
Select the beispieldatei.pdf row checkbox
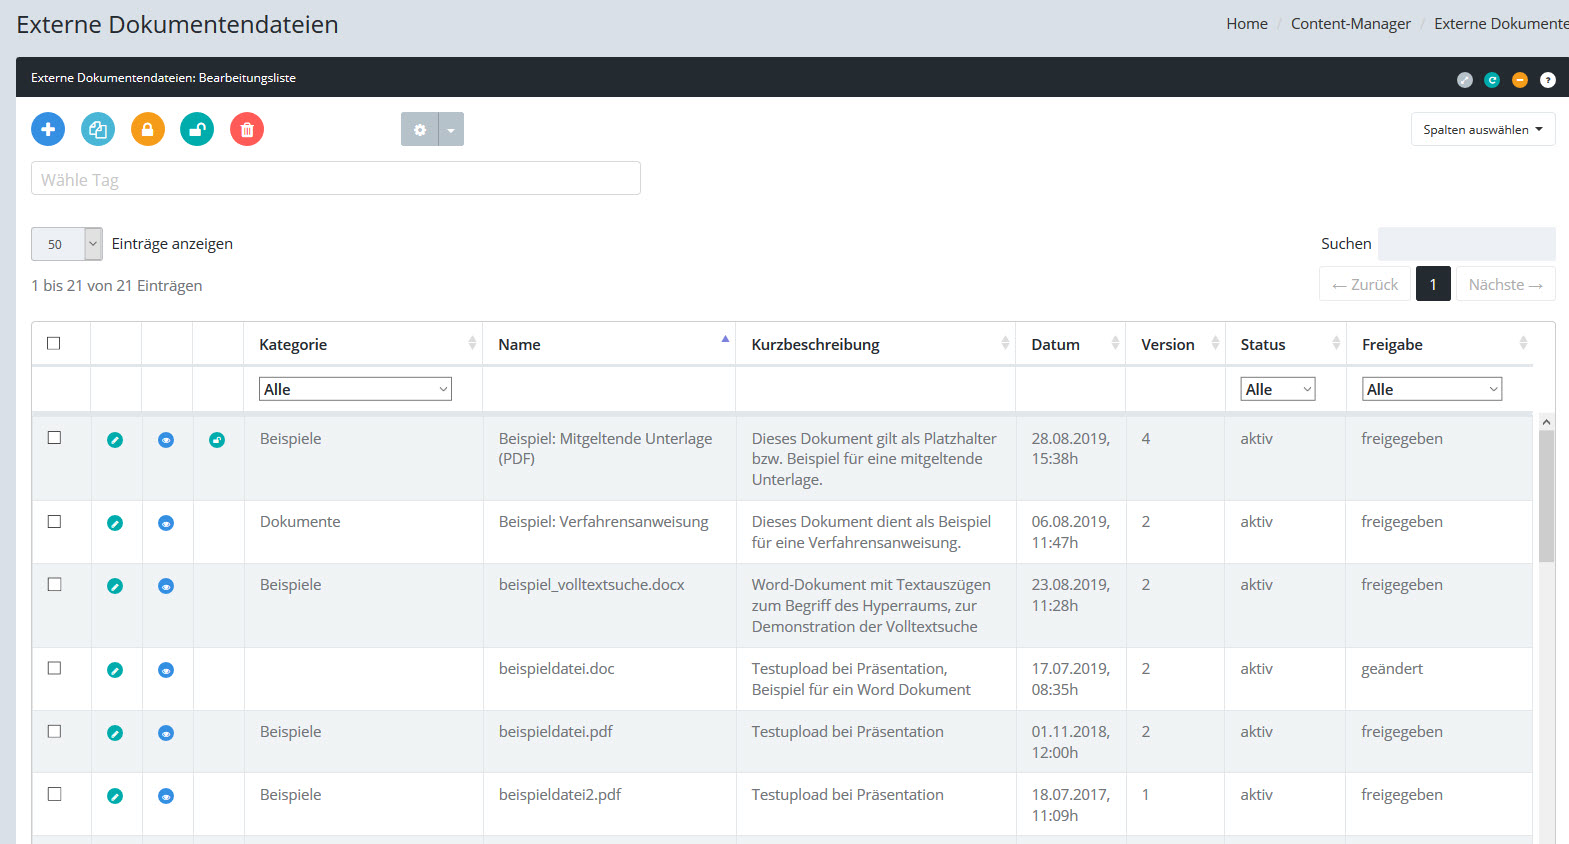(55, 732)
